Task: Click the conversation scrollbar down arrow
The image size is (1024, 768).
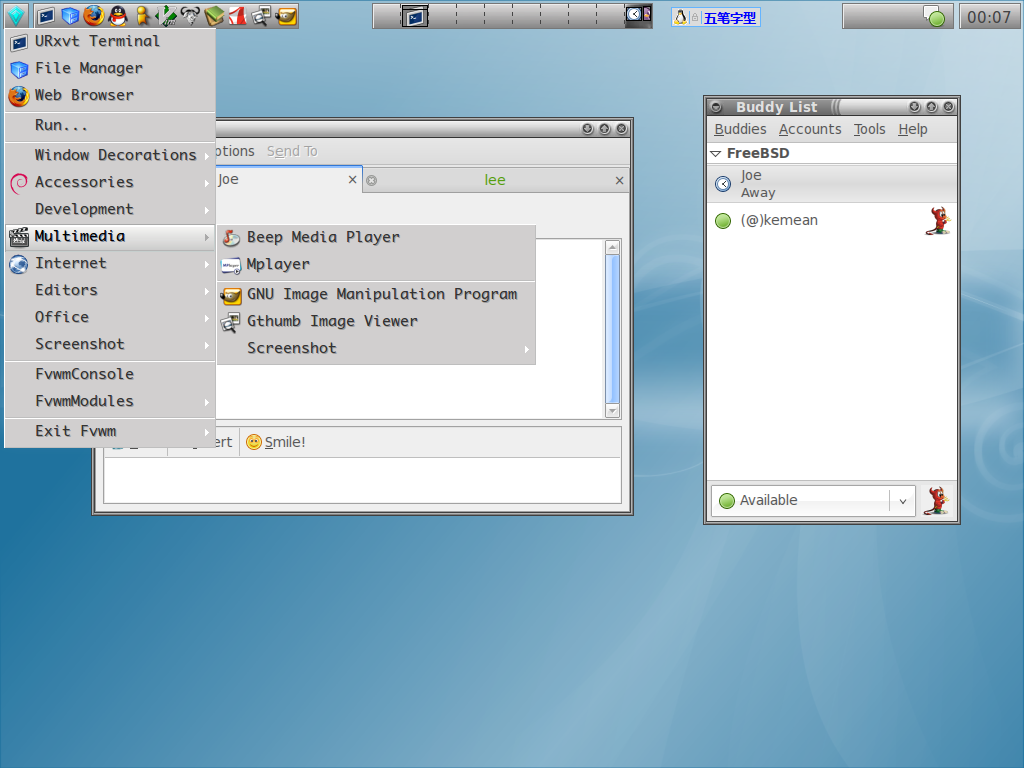Action: [x=613, y=411]
